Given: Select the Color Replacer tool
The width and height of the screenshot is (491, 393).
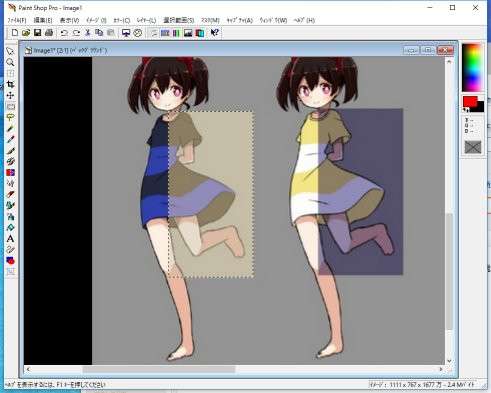Looking at the screenshot, I should (10, 172).
